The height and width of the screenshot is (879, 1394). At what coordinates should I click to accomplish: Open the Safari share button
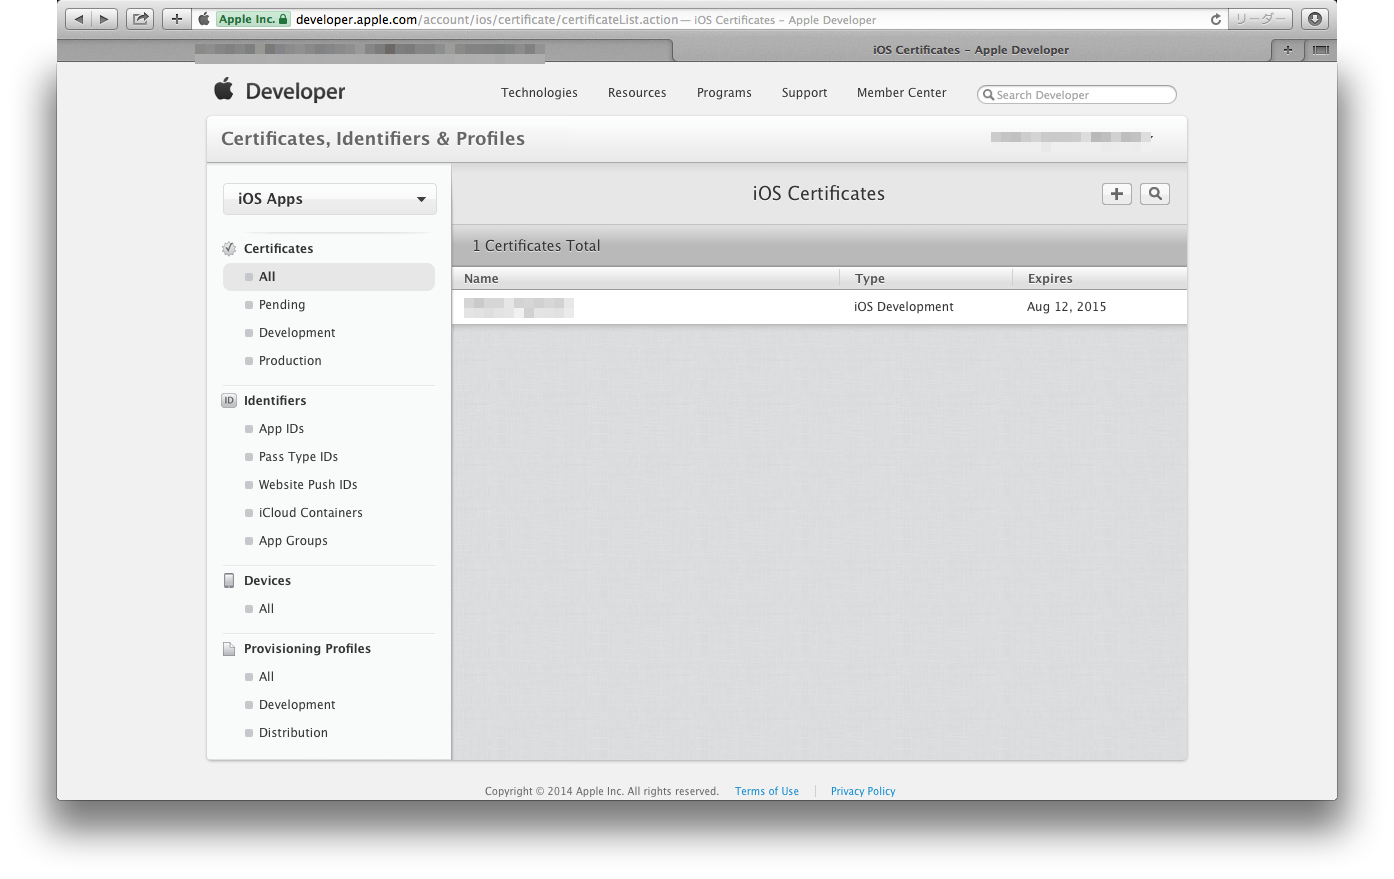click(140, 19)
